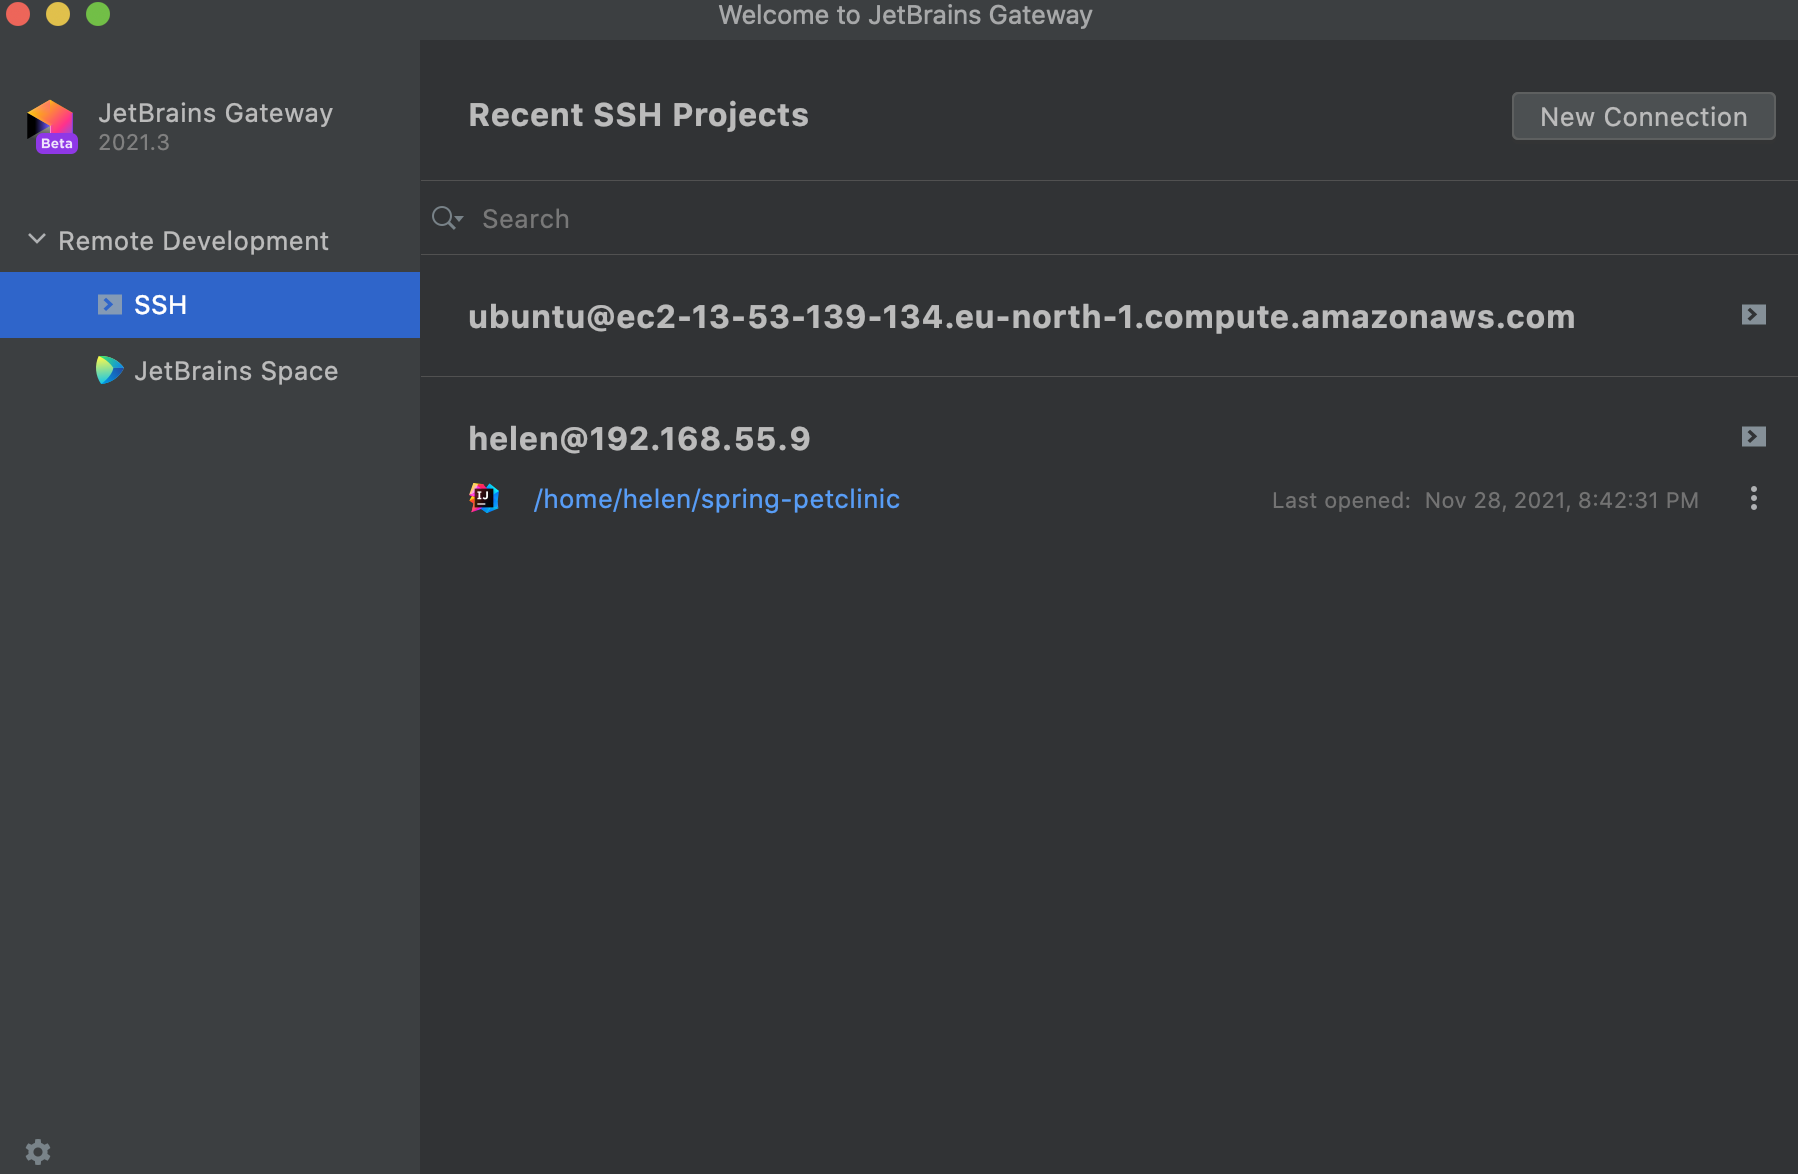Click the SSH terminal icon in sidebar
This screenshot has width=1798, height=1174.
[110, 304]
